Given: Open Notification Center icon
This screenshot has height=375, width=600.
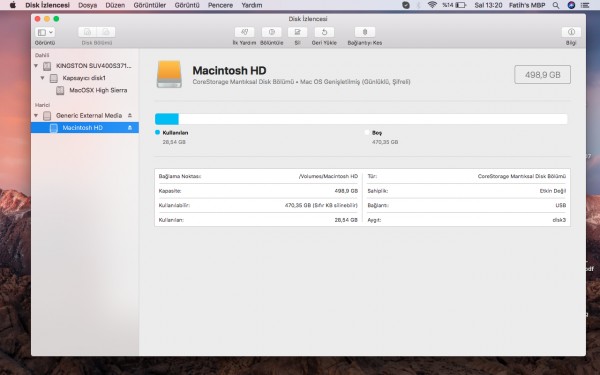Looking at the screenshot, I should click(x=585, y=5).
